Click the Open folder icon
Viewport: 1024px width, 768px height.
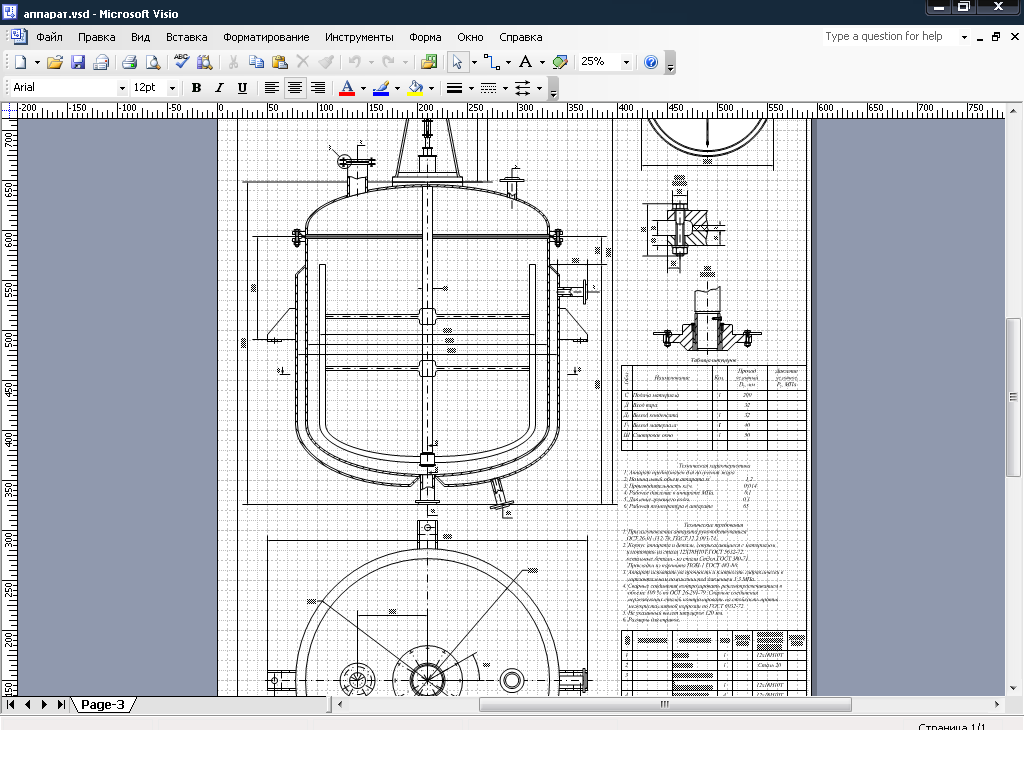pyautogui.click(x=55, y=62)
